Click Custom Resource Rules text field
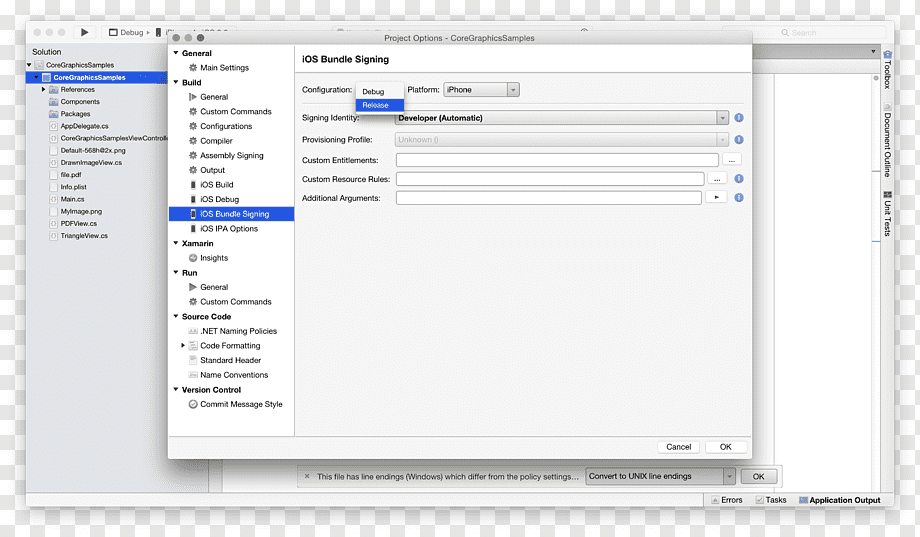The image size is (920, 537). [550, 179]
